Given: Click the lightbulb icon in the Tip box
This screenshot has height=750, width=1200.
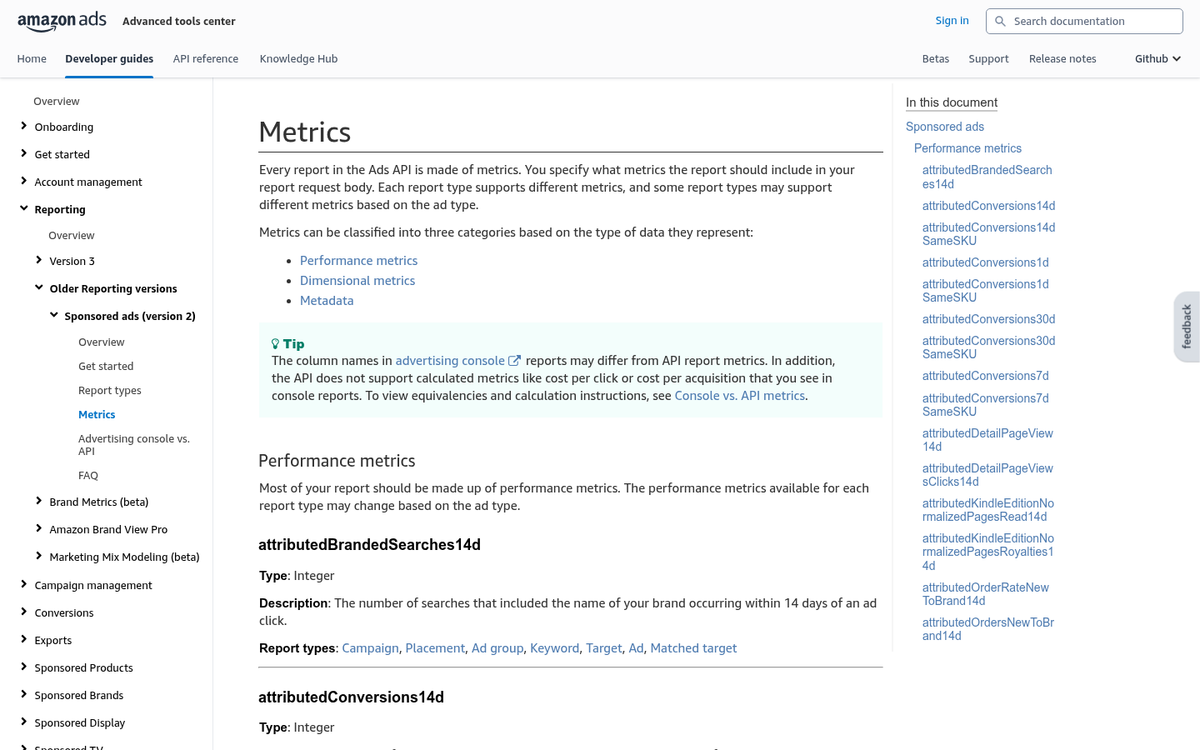Looking at the screenshot, I should [275, 343].
